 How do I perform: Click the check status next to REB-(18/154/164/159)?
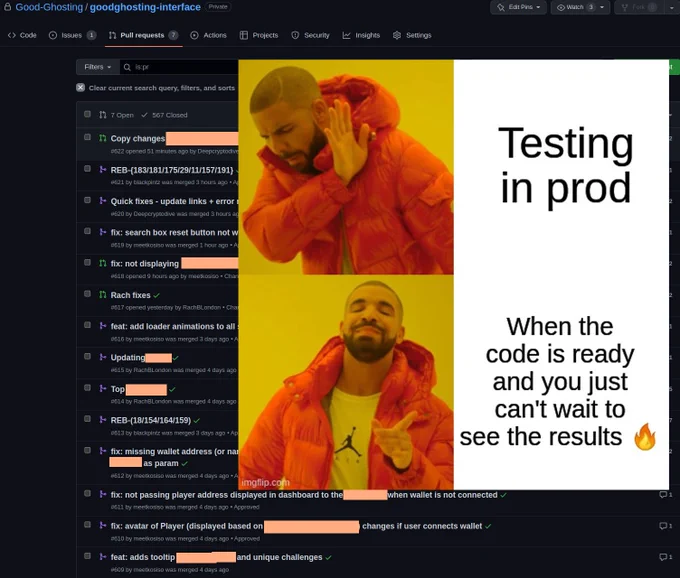[x=197, y=421]
